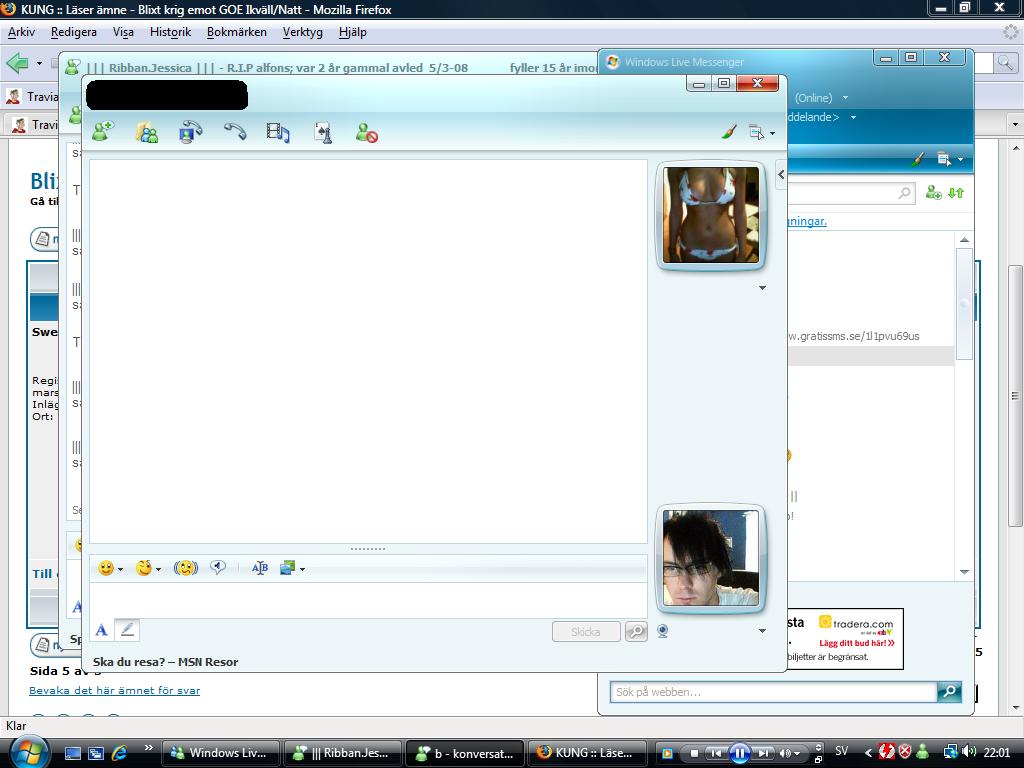
Task: Open the share files icon in conversation toolbar
Action: click(x=147, y=132)
